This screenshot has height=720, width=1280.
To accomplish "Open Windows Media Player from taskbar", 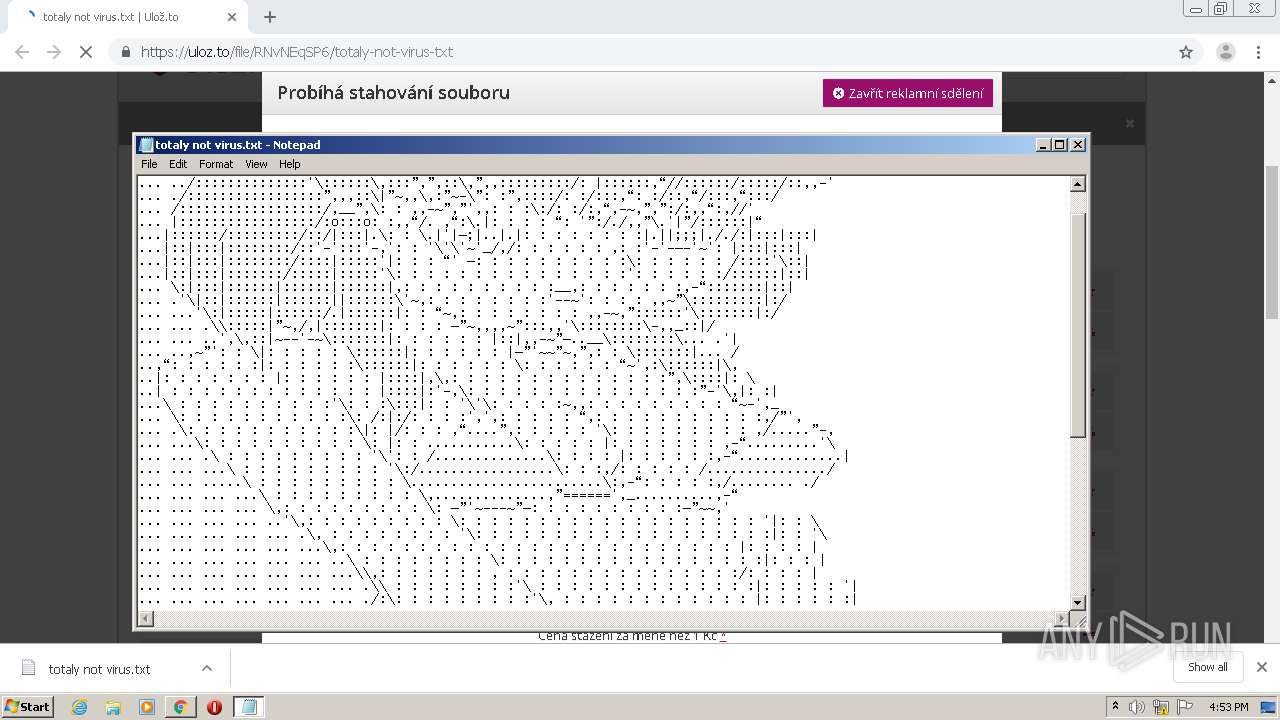I will [147, 707].
